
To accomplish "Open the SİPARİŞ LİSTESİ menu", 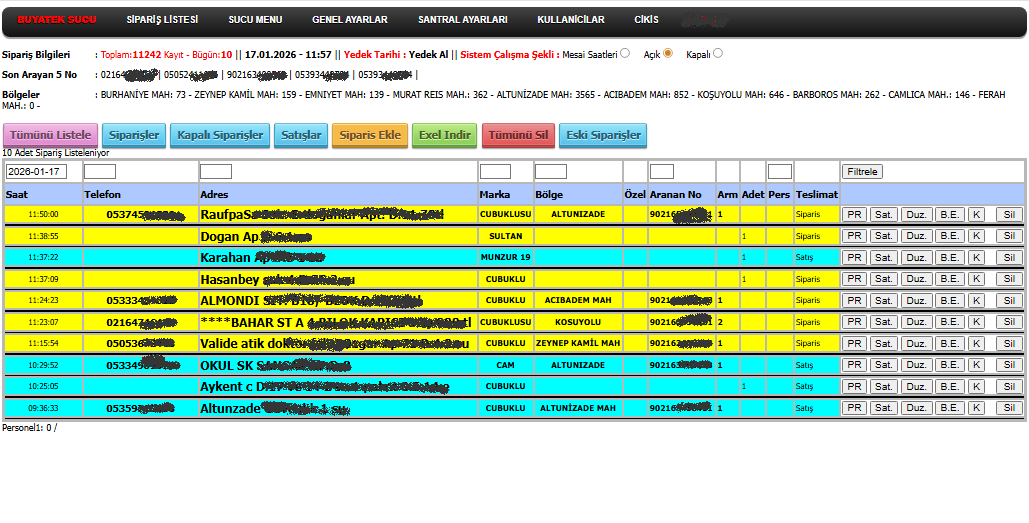I will tap(162, 20).
